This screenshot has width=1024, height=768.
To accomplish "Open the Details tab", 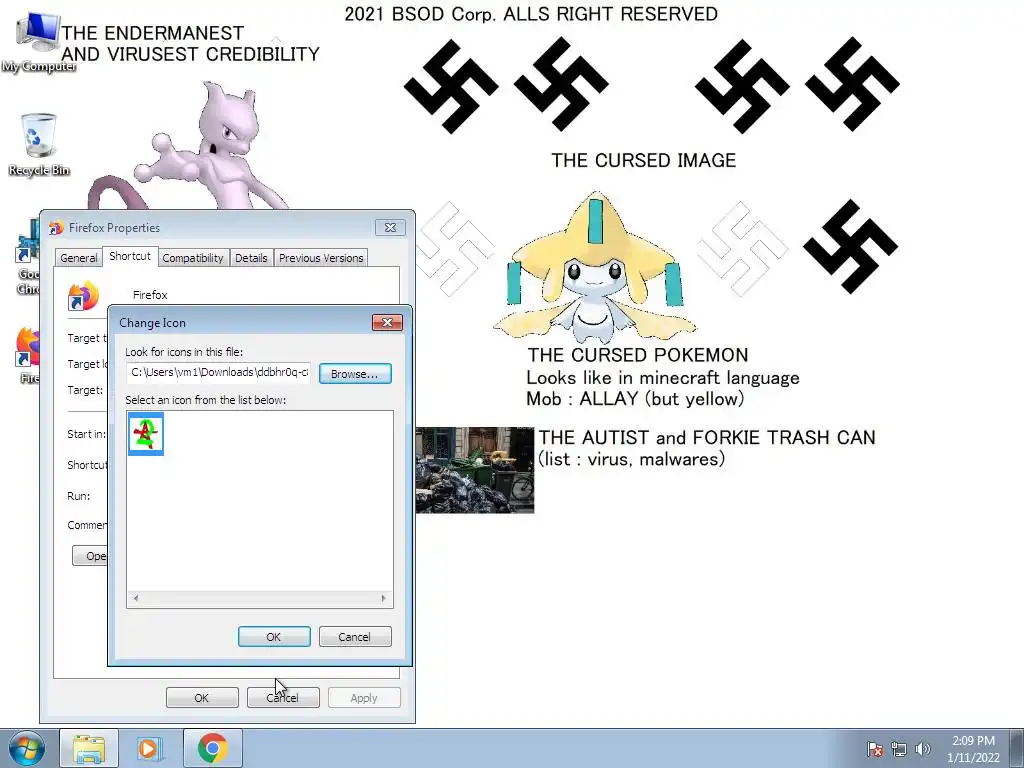I will click(251, 258).
